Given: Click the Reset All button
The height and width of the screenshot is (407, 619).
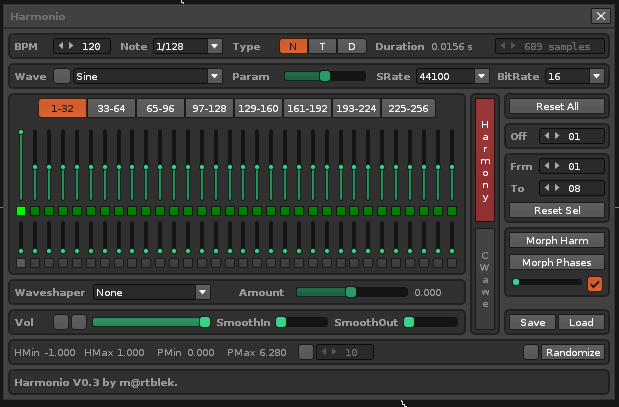Looking at the screenshot, I should tap(557, 106).
